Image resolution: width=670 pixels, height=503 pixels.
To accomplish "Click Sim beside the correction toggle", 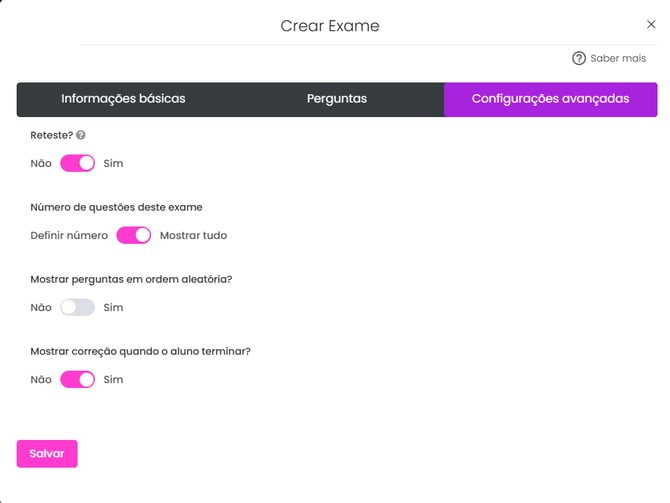I will (113, 379).
